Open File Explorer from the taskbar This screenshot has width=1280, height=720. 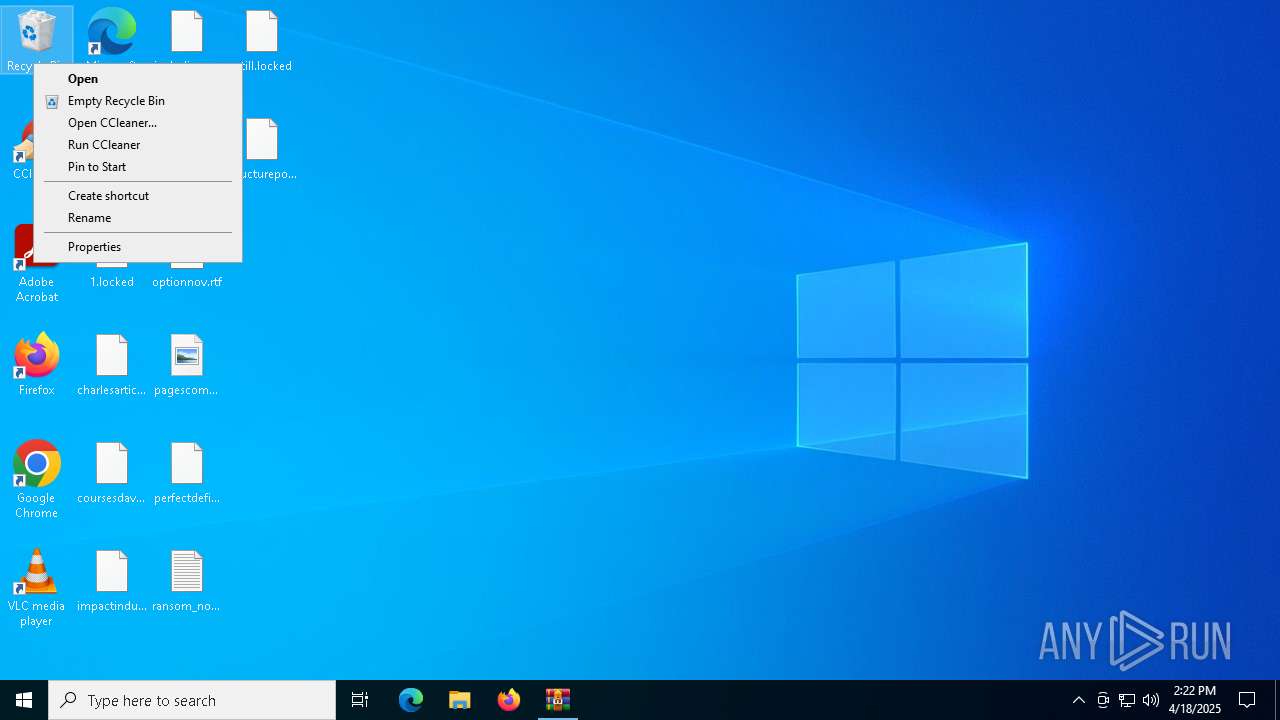[460, 700]
